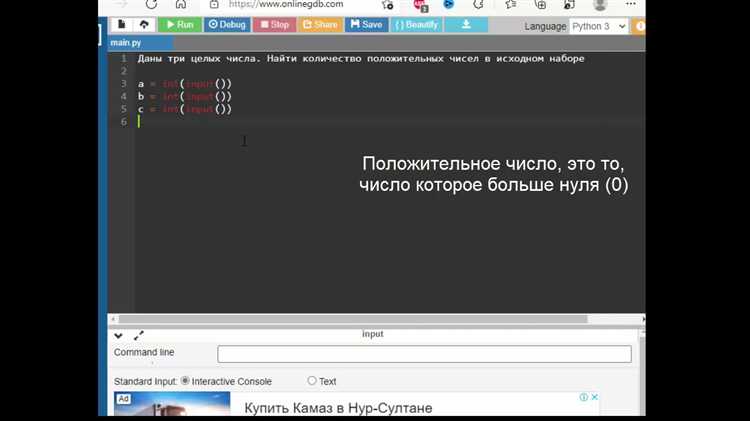Click code line 'a = int(input())'
The height and width of the screenshot is (421, 750).
click(185, 84)
